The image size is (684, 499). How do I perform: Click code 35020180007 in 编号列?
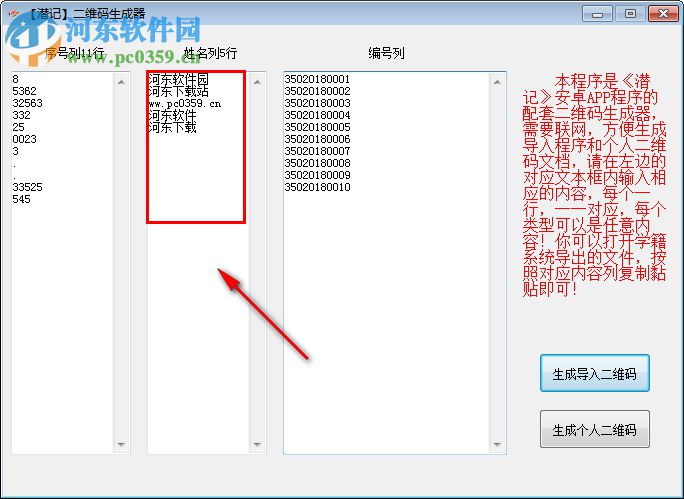click(x=317, y=151)
